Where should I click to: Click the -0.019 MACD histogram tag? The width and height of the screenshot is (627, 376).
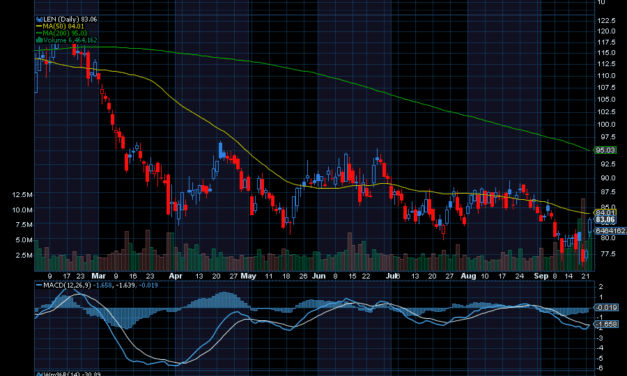[x=606, y=307]
